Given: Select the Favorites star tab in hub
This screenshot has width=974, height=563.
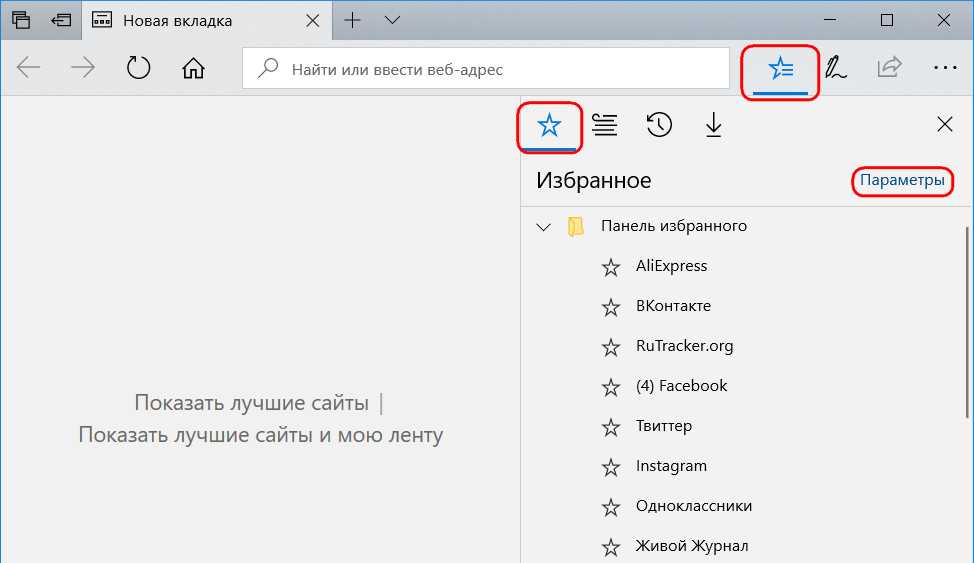Looking at the screenshot, I should [549, 125].
